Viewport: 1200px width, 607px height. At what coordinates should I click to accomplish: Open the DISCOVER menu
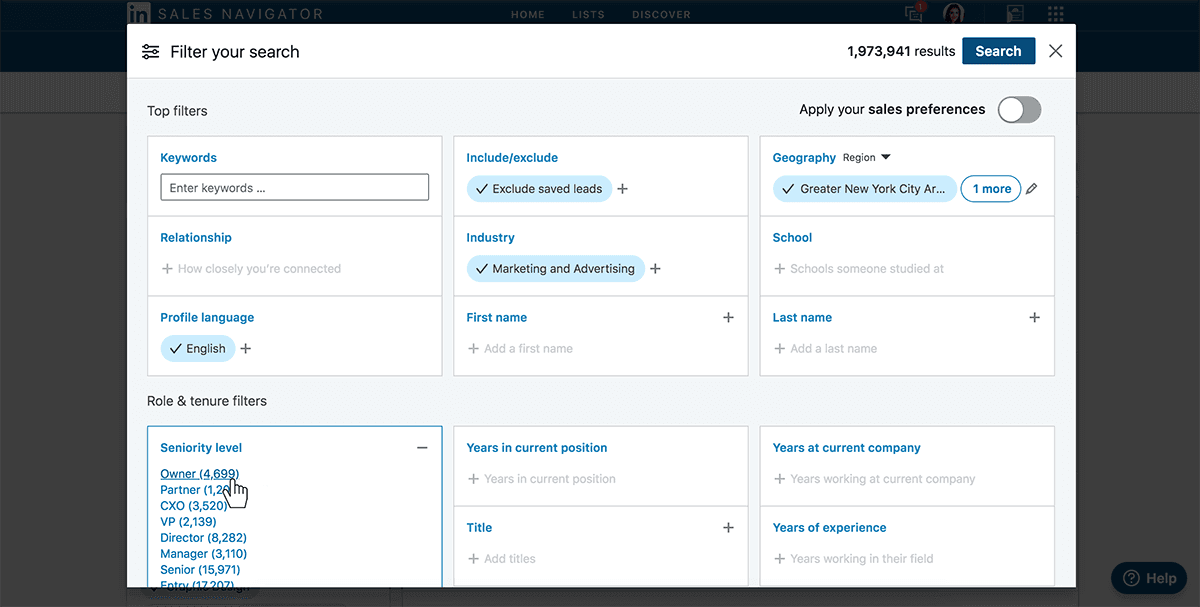[661, 15]
